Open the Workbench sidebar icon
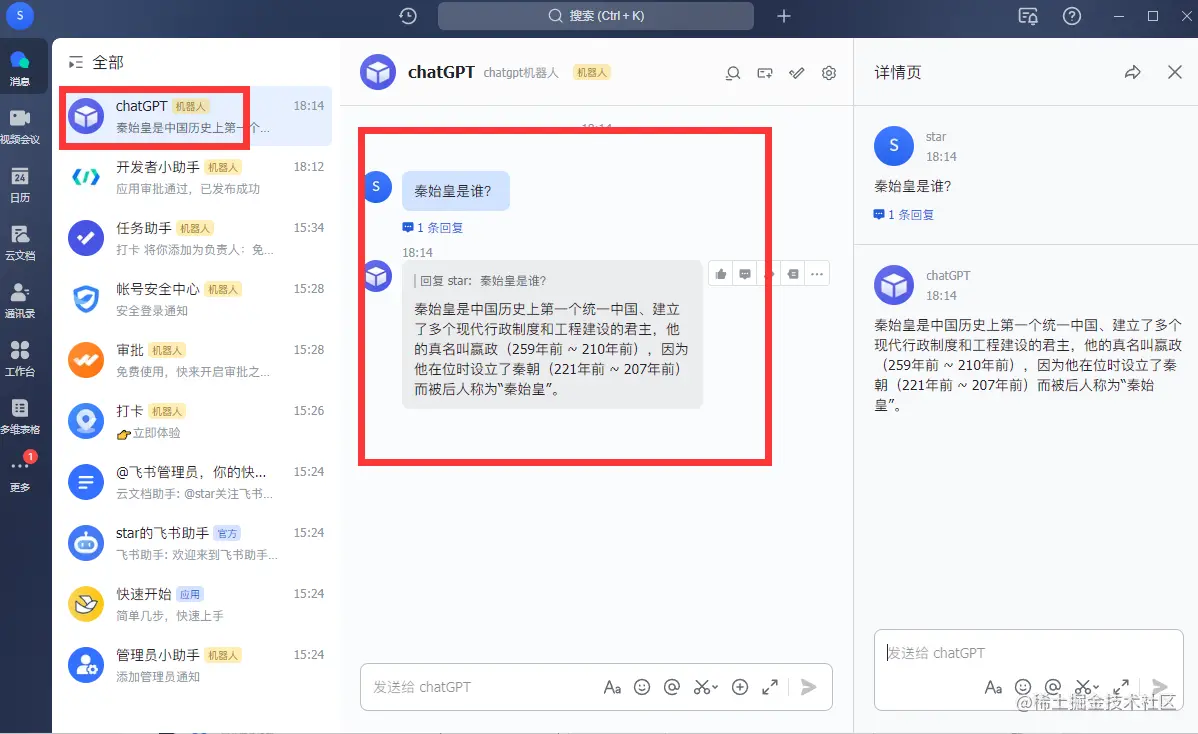1198x734 pixels. (x=20, y=358)
